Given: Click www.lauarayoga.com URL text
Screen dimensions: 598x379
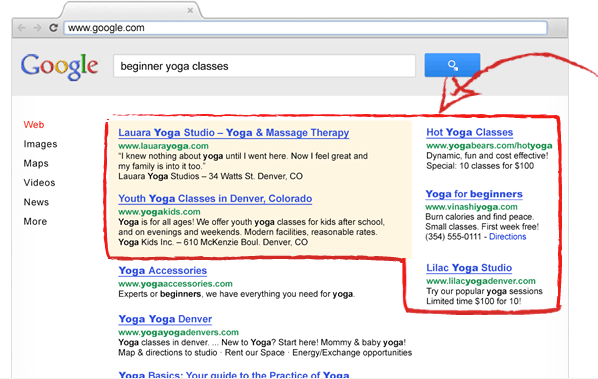Looking at the screenshot, I should [x=163, y=146].
